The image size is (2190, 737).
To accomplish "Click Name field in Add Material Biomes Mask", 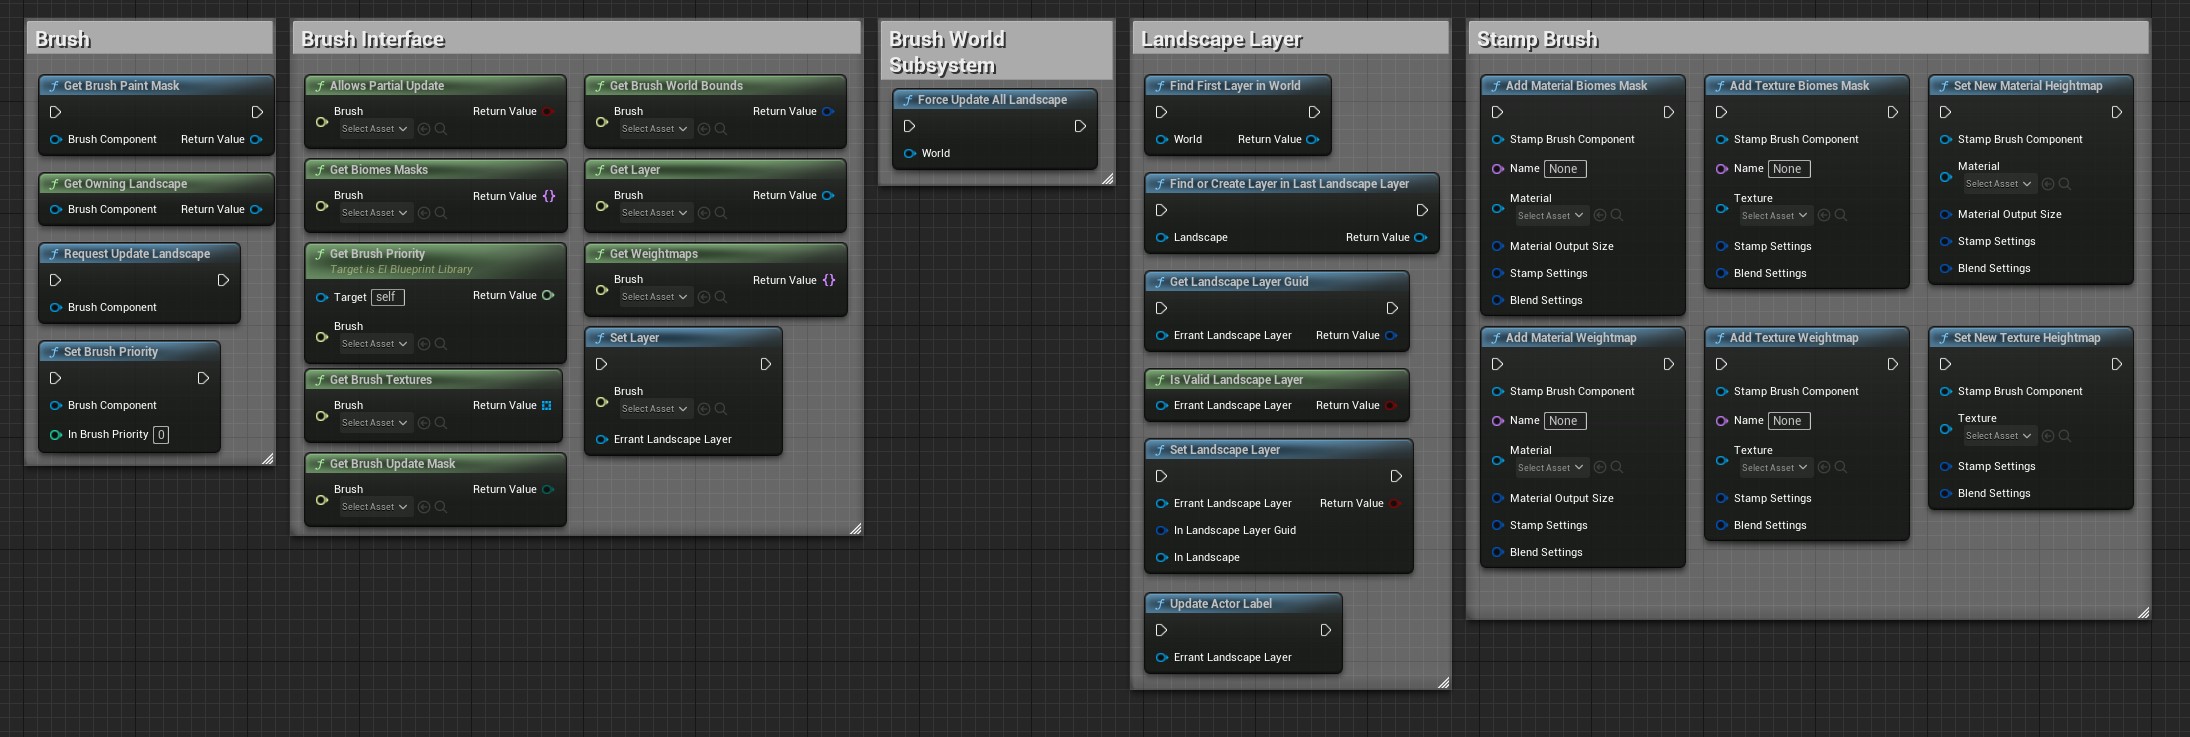I will 1565,169.
